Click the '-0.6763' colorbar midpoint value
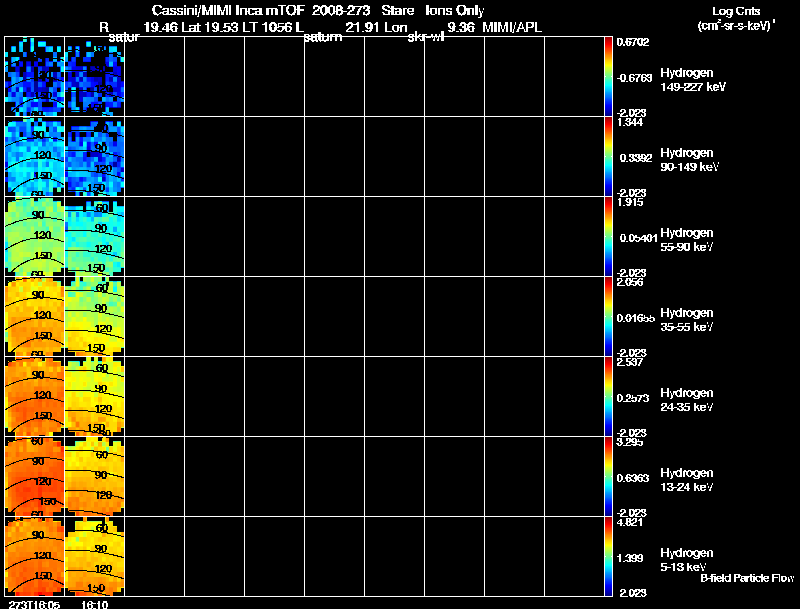The height and width of the screenshot is (609, 800). click(x=634, y=78)
